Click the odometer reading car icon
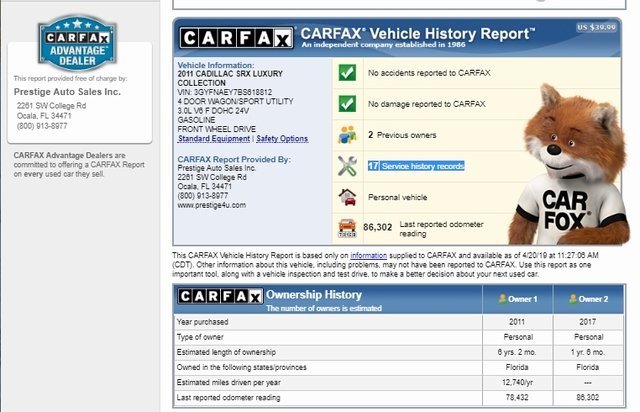The image size is (640, 412). pos(347,227)
